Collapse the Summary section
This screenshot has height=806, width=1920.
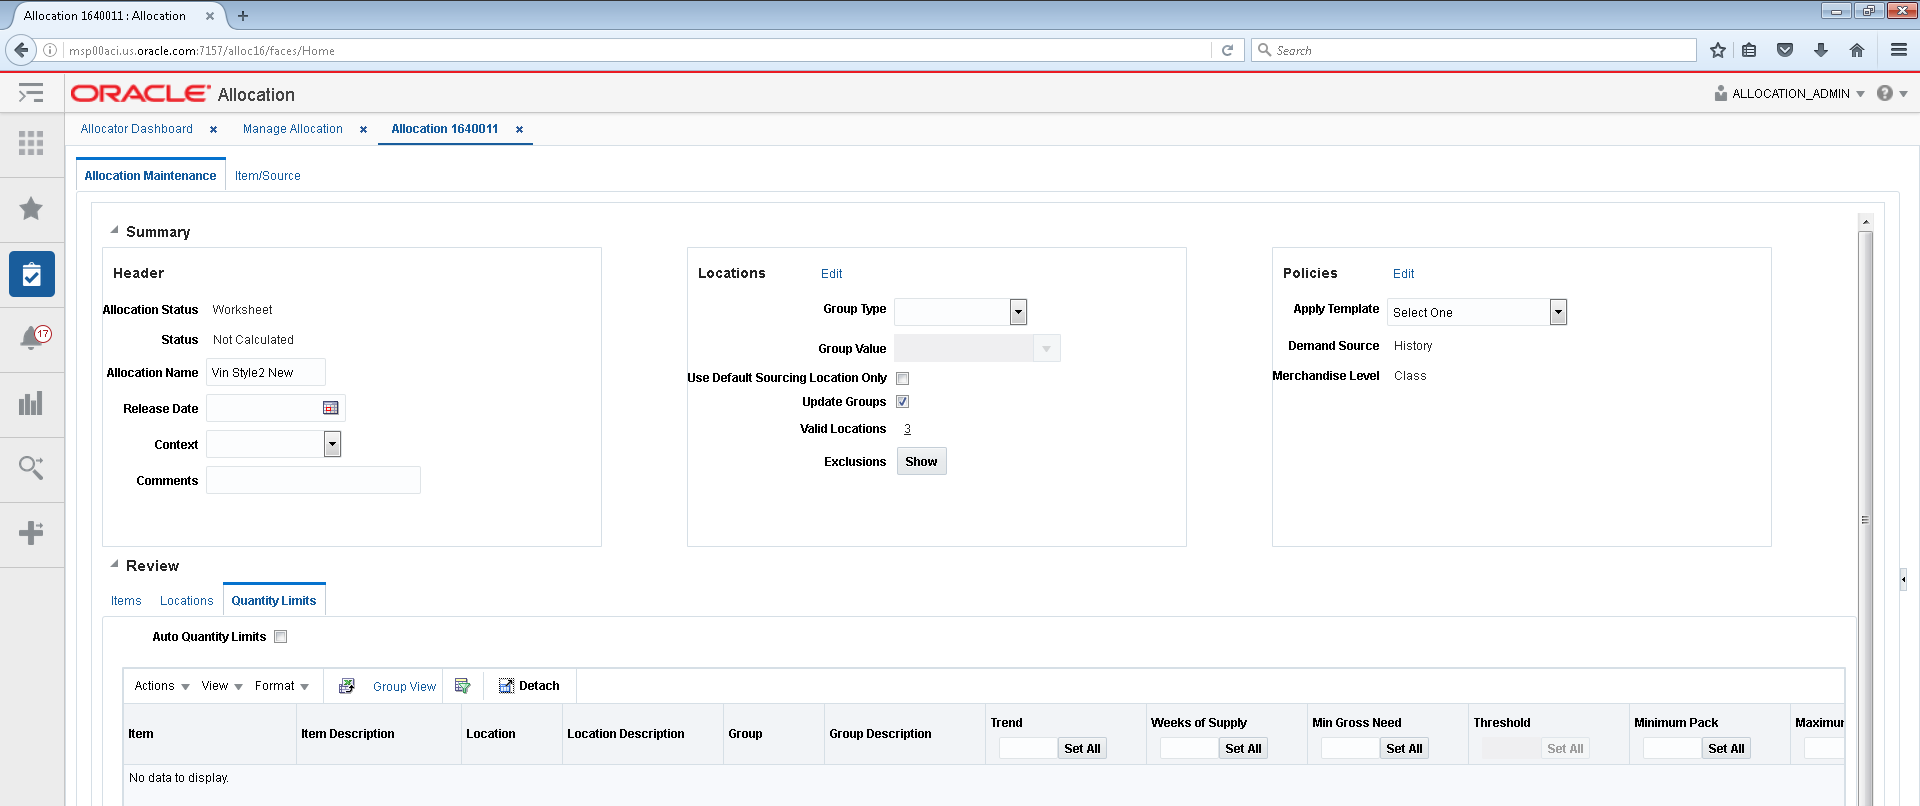(114, 230)
